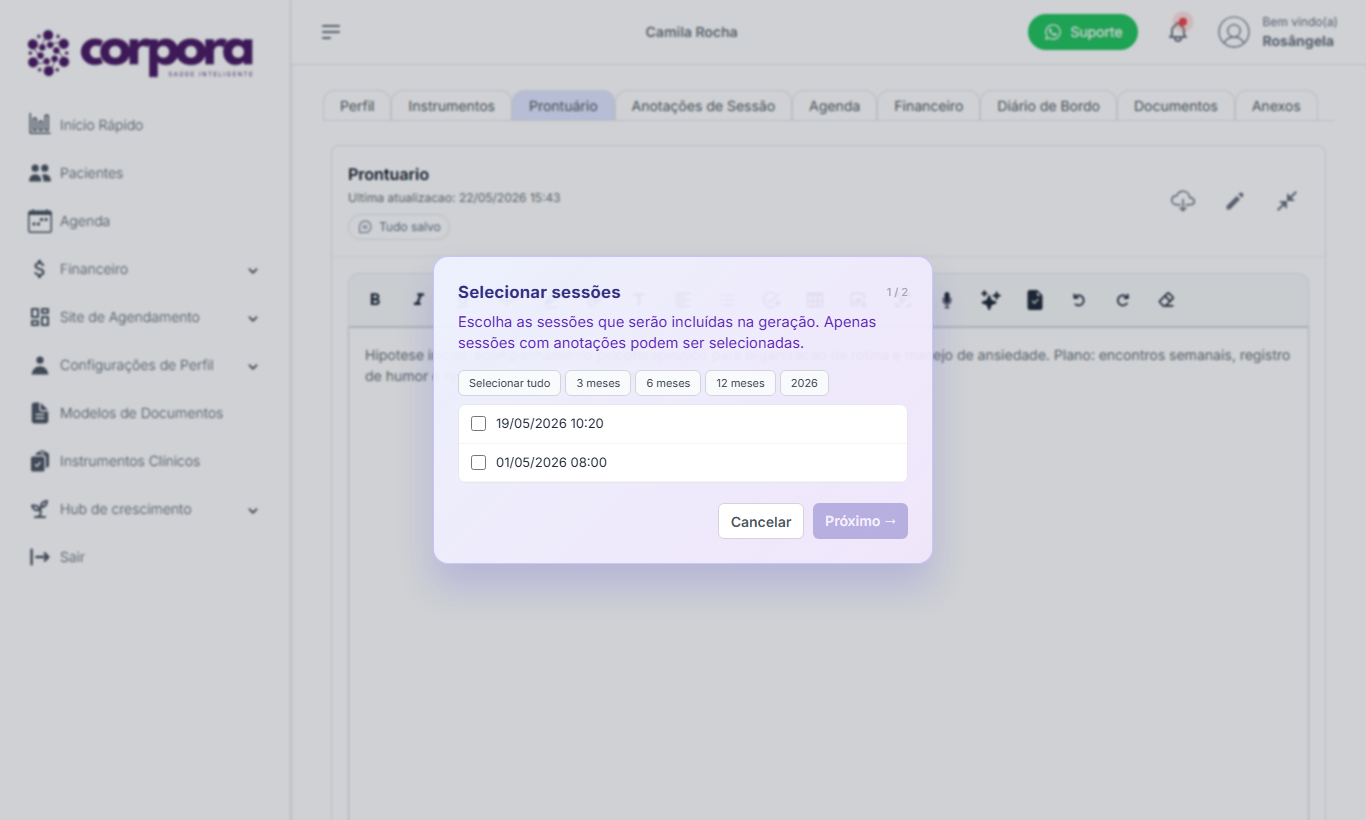
Task: Click the Cancelar button
Action: tap(761, 521)
